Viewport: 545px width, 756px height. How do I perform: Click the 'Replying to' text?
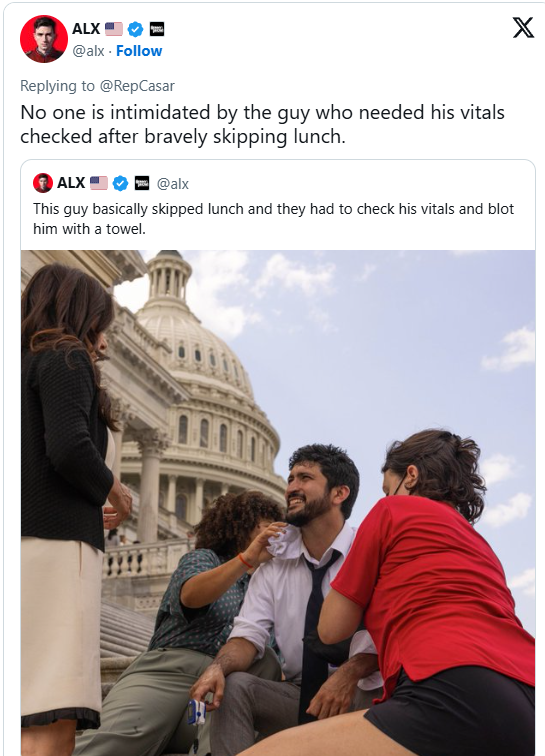pos(57,86)
